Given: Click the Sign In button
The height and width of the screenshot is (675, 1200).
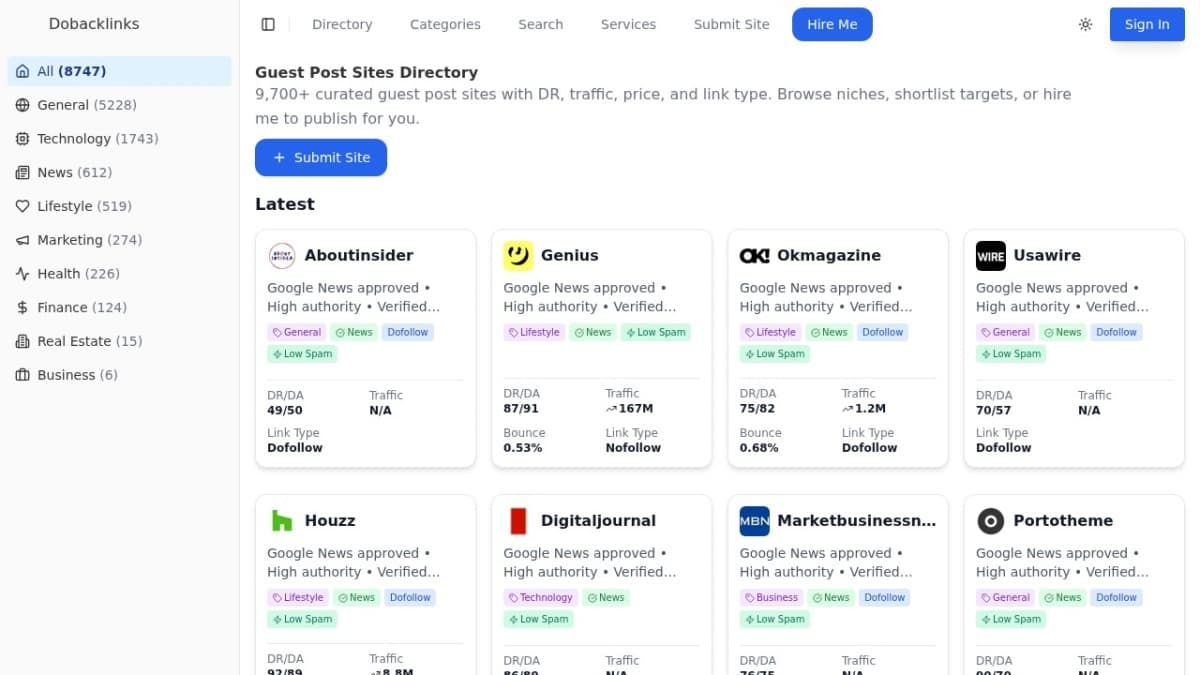Looking at the screenshot, I should 1147,25.
